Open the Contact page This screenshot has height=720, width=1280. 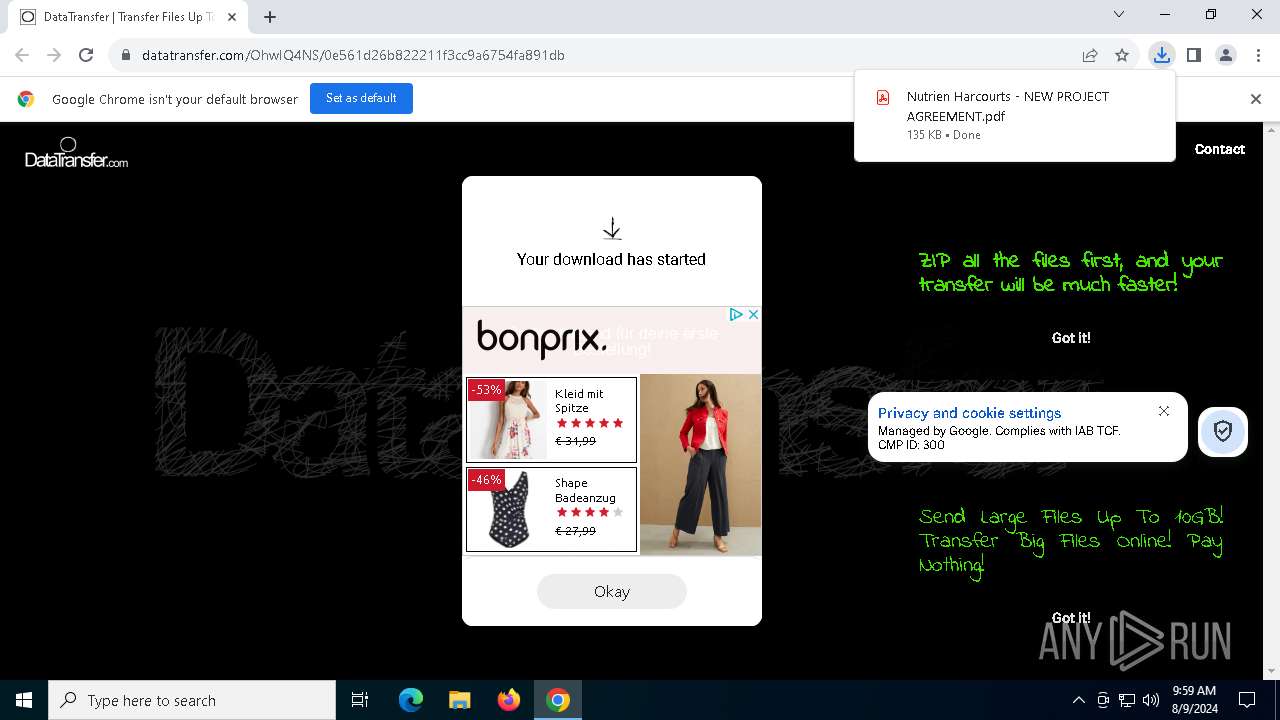[x=1219, y=149]
